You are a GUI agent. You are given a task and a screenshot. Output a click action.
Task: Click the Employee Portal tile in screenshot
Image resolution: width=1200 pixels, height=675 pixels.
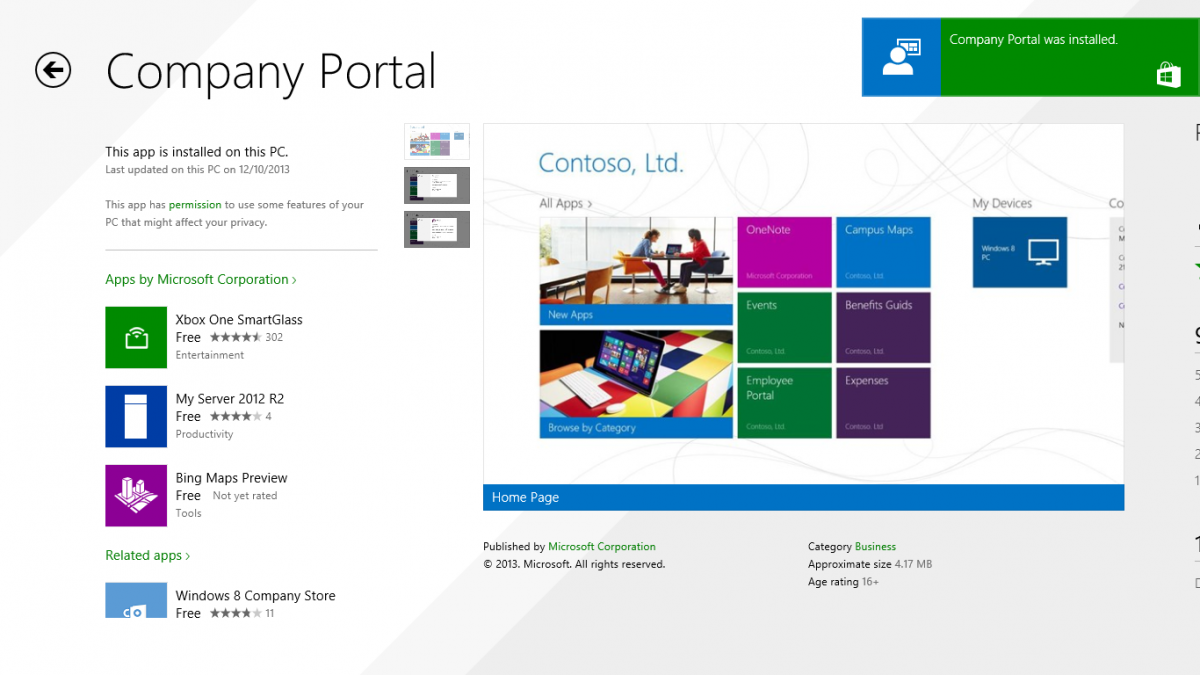(785, 403)
